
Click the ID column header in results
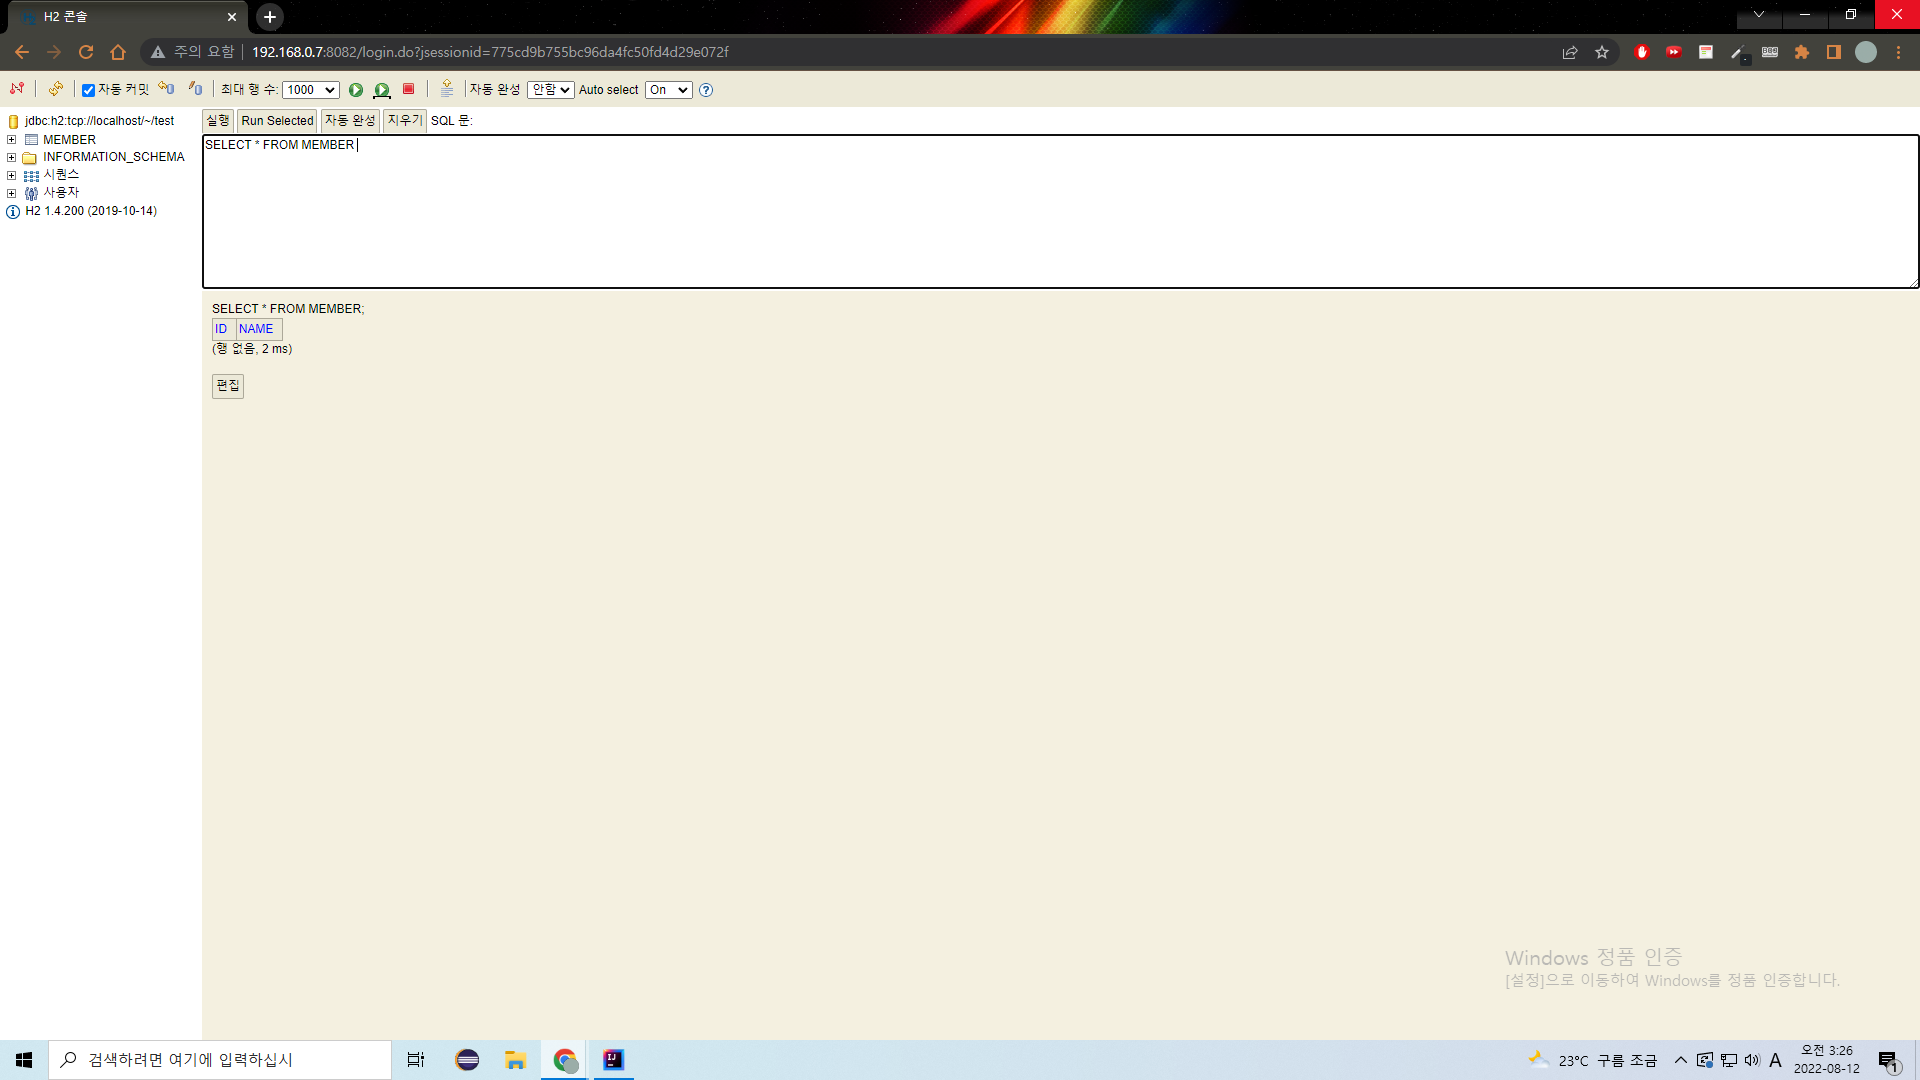(221, 329)
